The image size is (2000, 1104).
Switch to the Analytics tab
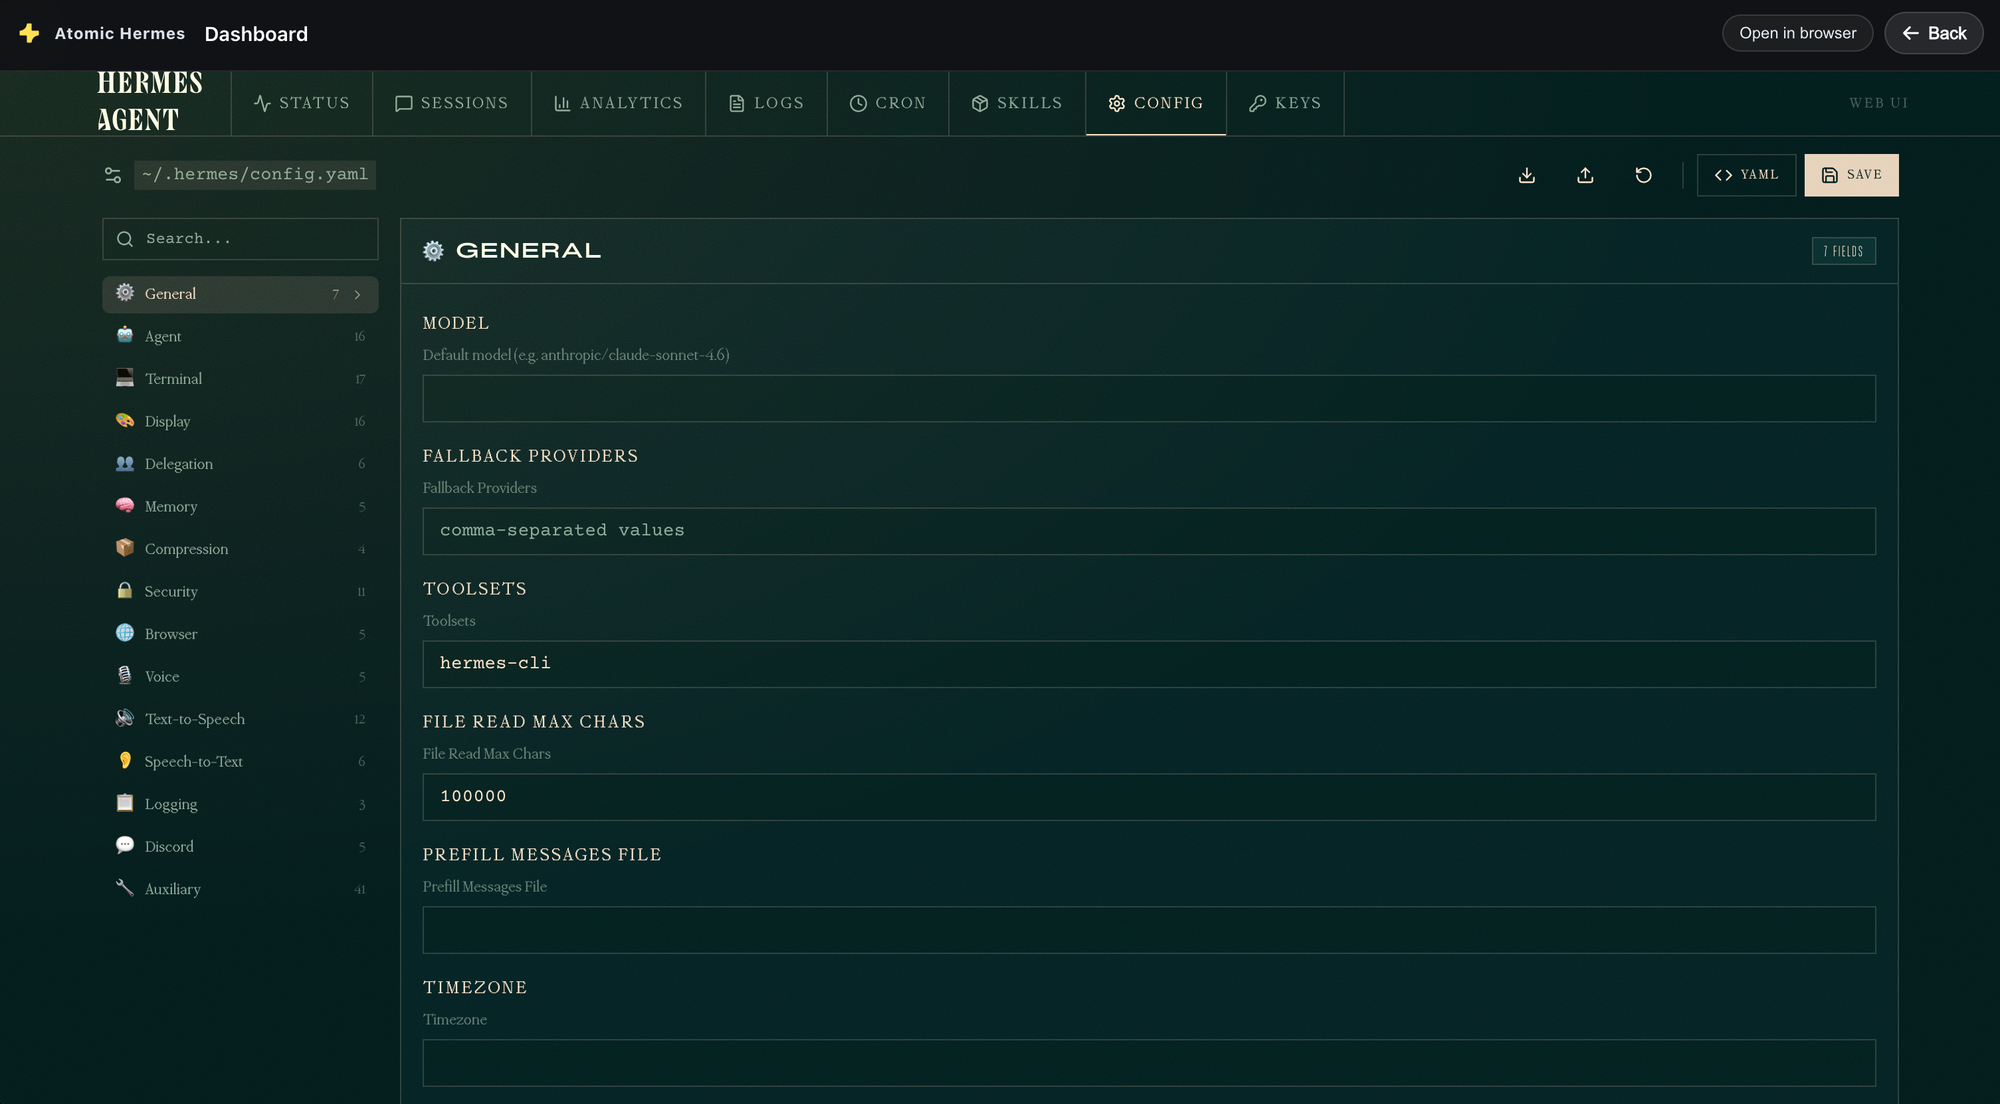(x=618, y=103)
